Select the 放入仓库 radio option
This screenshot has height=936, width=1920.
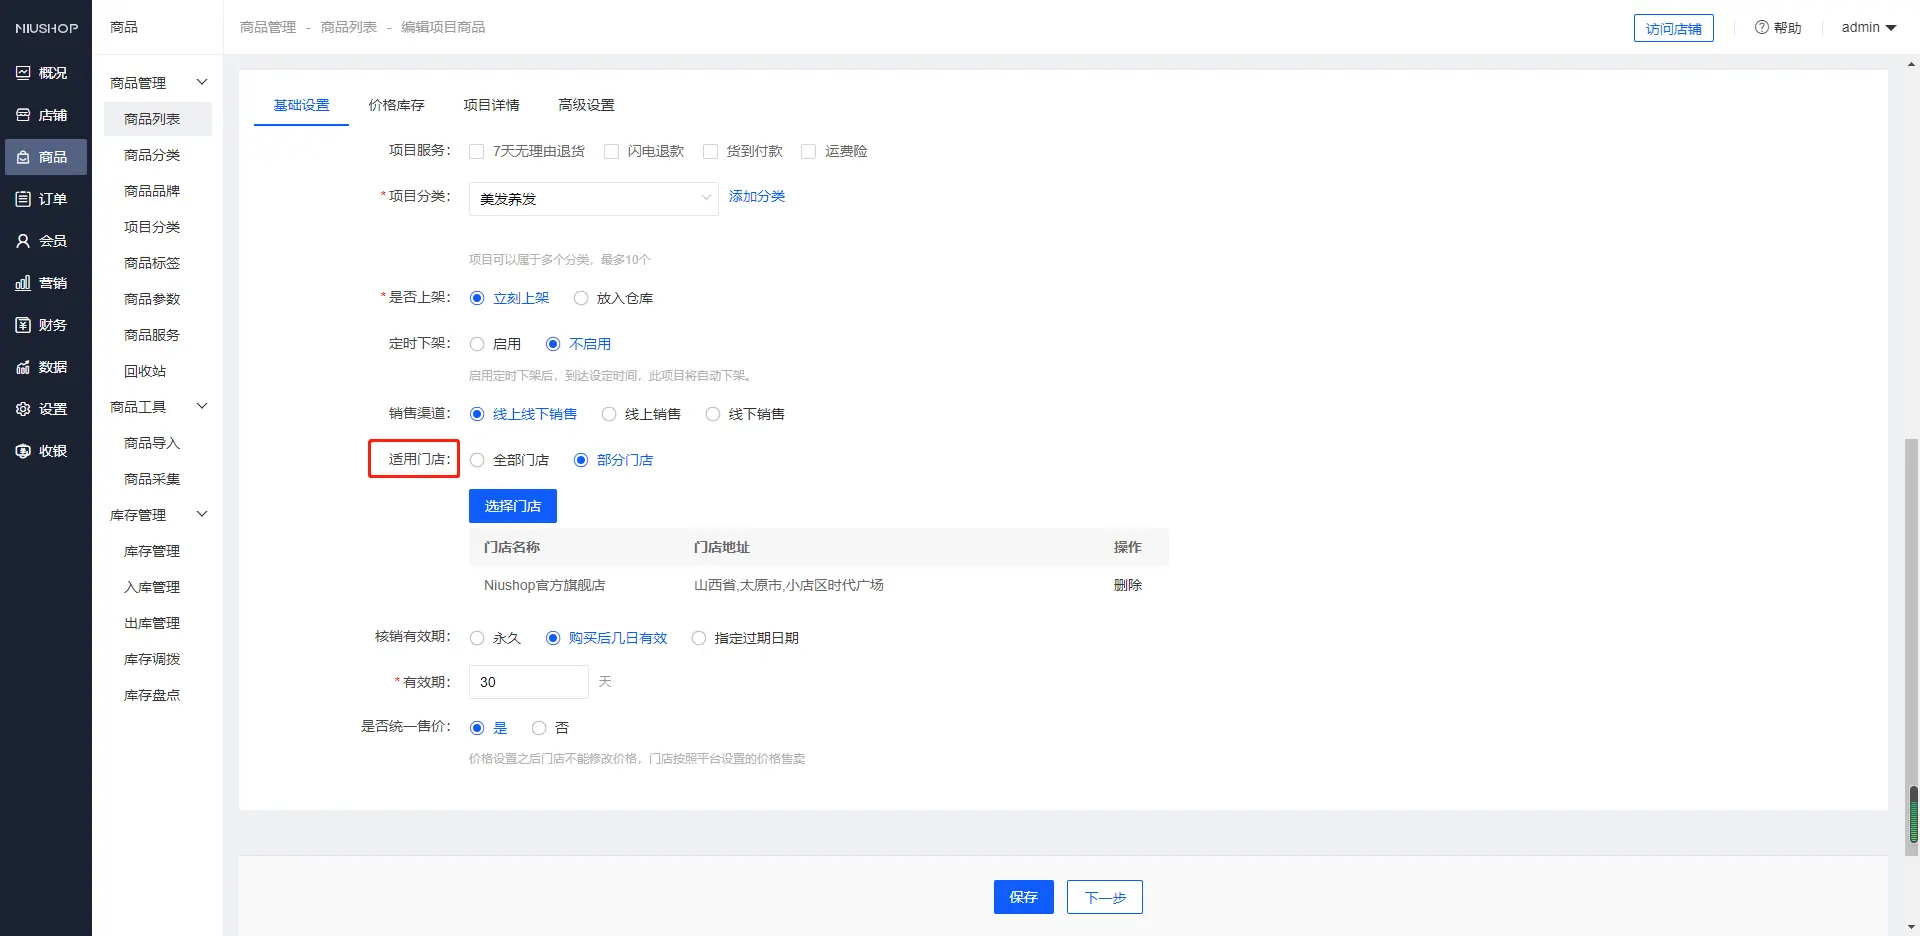(x=581, y=298)
